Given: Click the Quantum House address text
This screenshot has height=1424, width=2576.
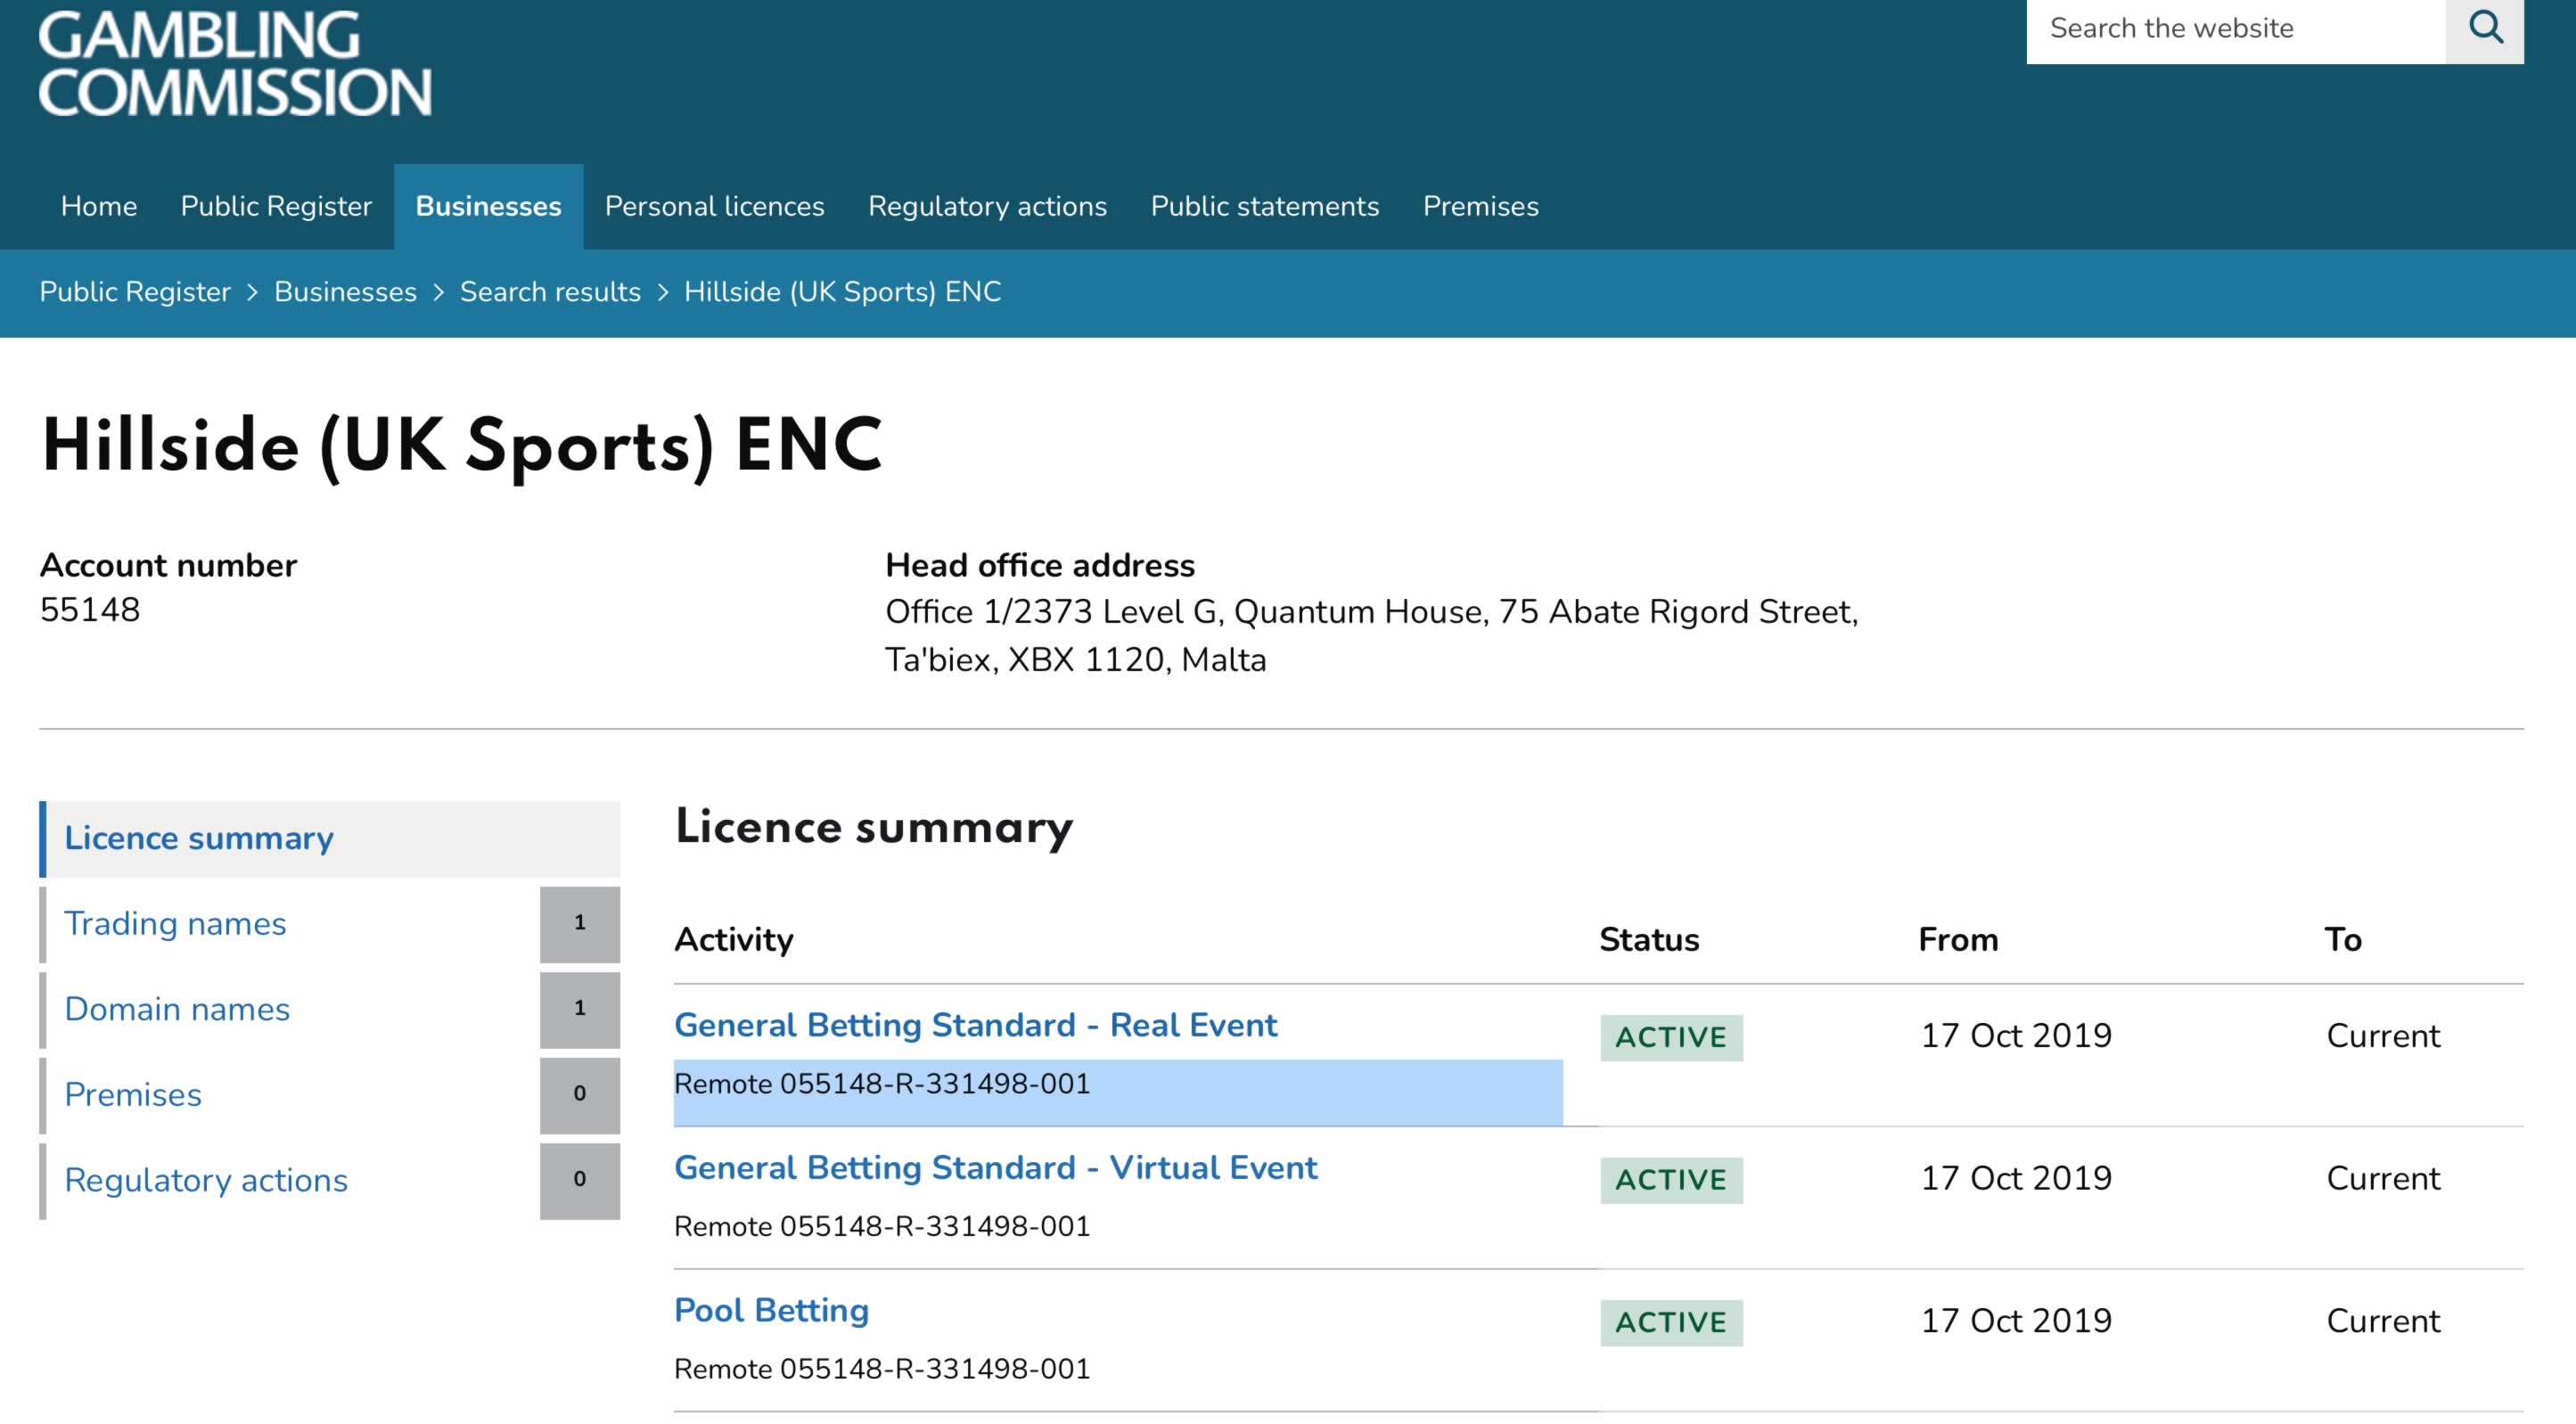Looking at the screenshot, I should (1371, 636).
